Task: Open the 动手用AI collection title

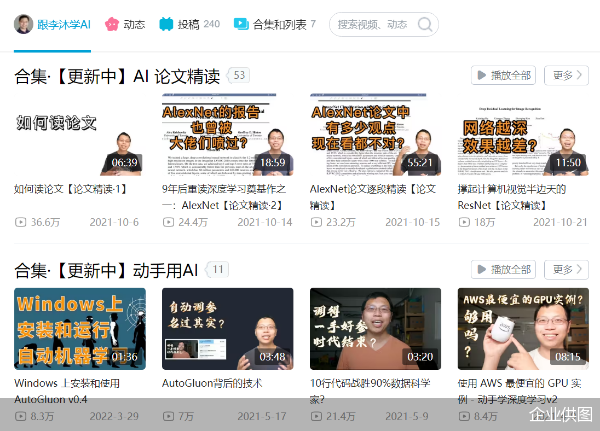Action: point(106,271)
